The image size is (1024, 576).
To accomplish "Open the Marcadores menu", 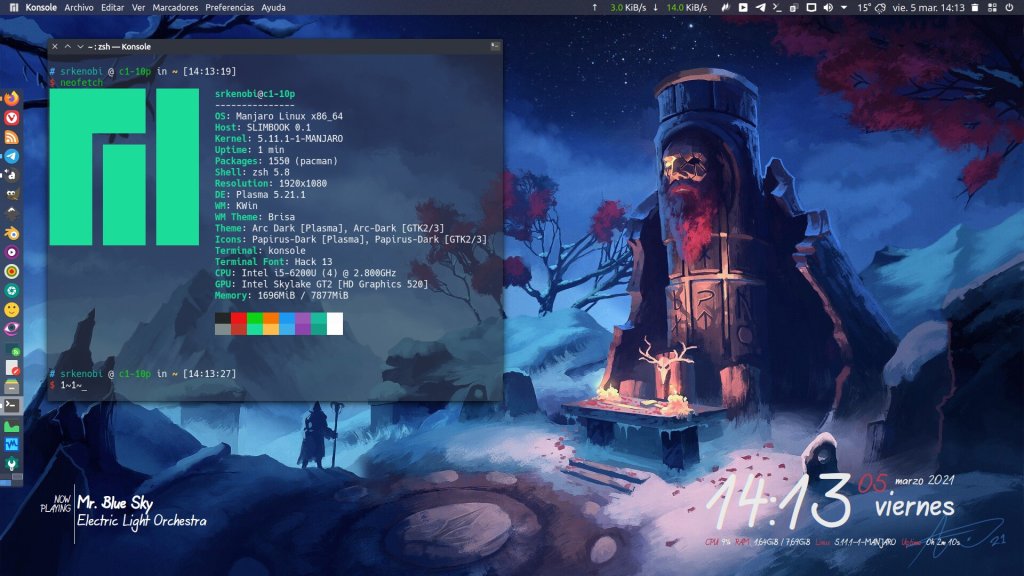I will 175,7.
